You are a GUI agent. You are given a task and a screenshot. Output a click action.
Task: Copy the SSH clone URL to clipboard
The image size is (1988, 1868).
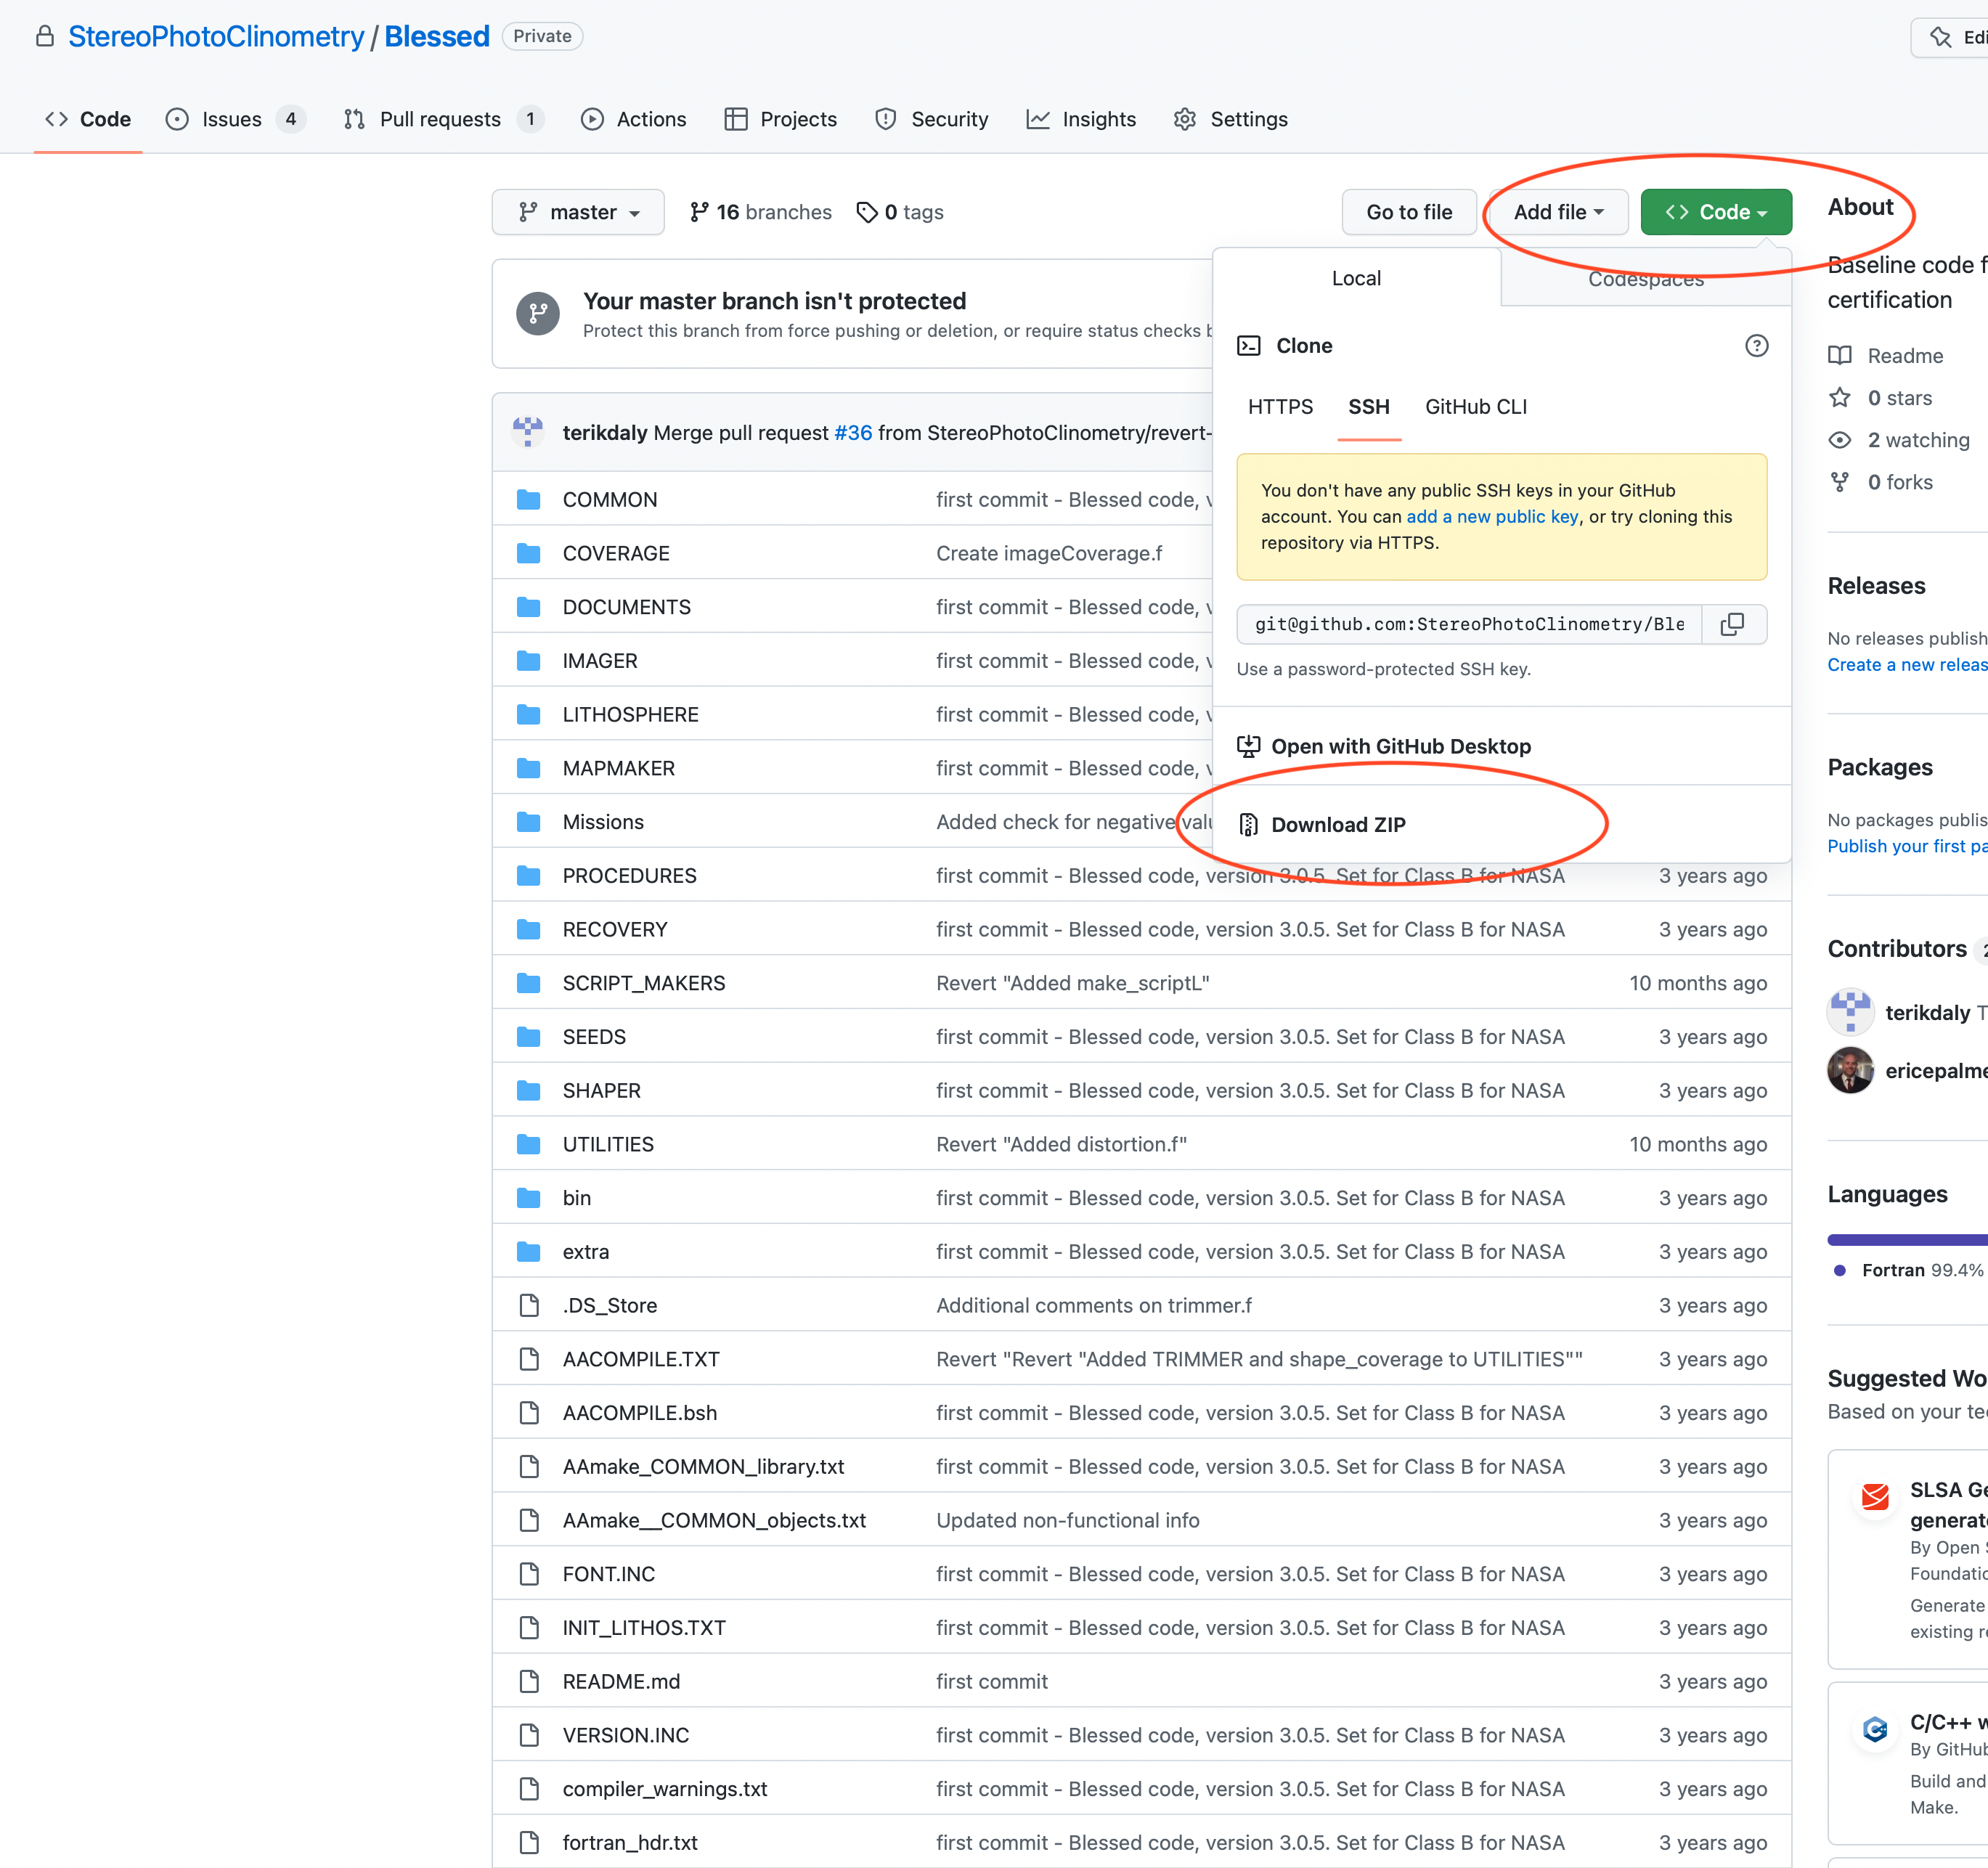coord(1732,624)
